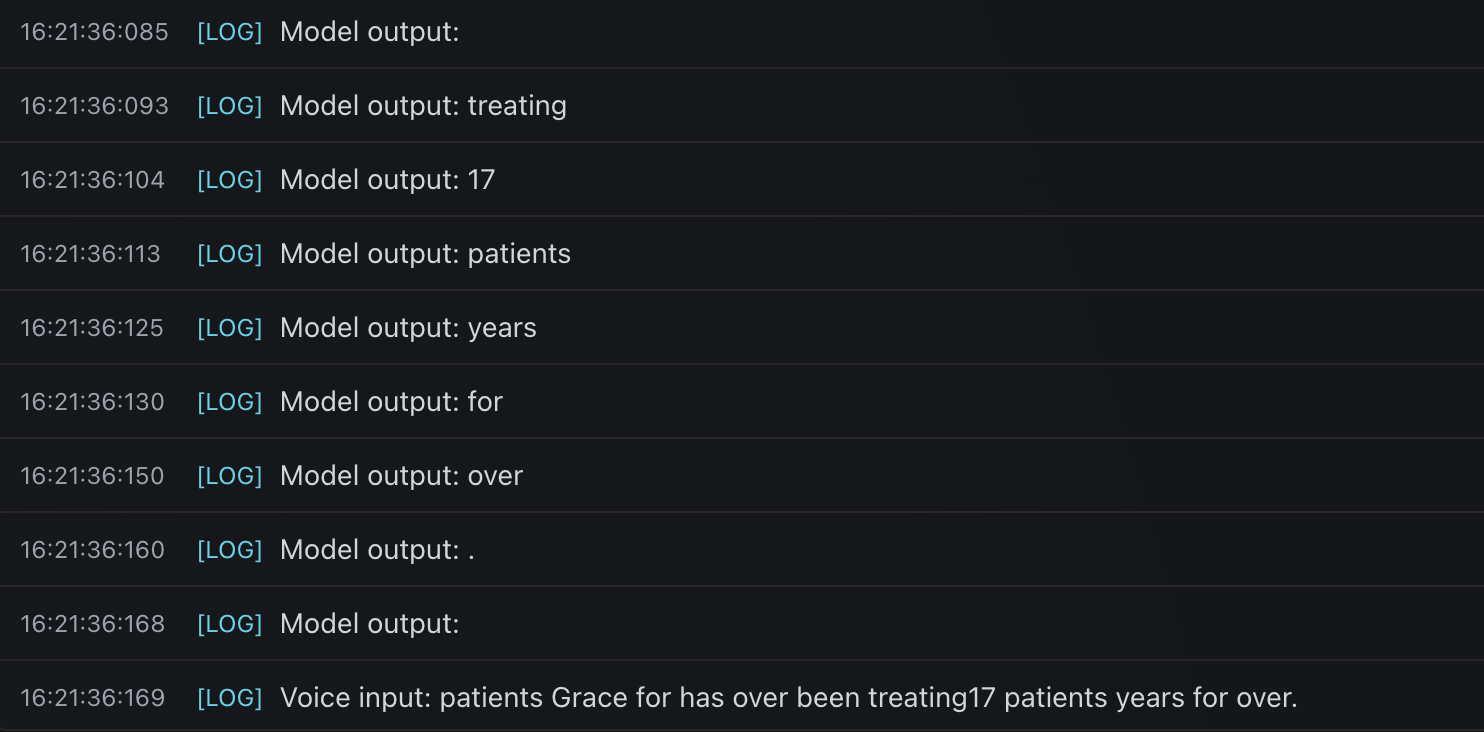Select the 'Model output: .' log message
Screen dimensions: 1484x732
377,550
